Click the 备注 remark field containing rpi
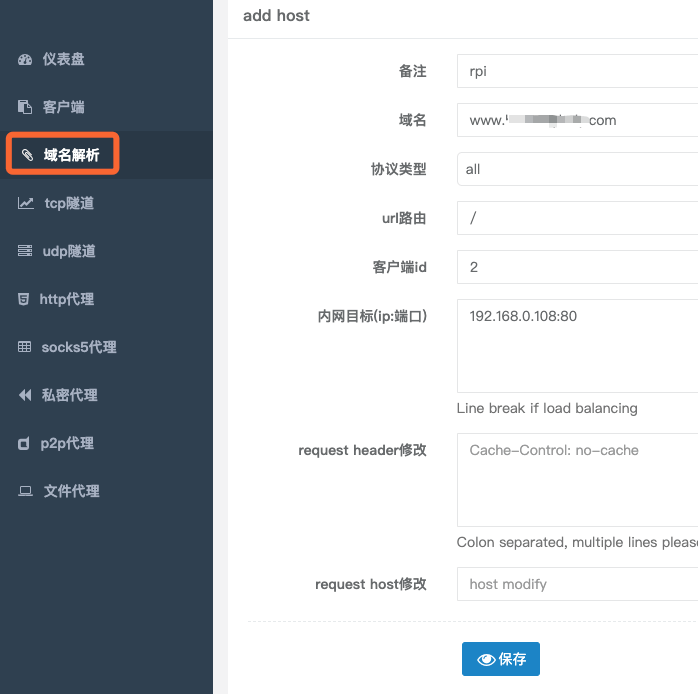 pos(577,72)
